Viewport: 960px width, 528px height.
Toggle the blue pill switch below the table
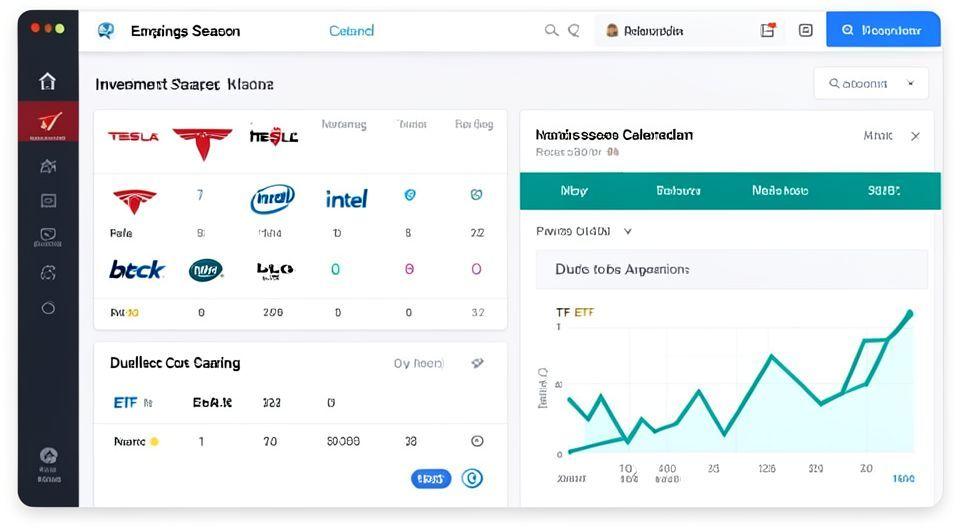pyautogui.click(x=431, y=479)
